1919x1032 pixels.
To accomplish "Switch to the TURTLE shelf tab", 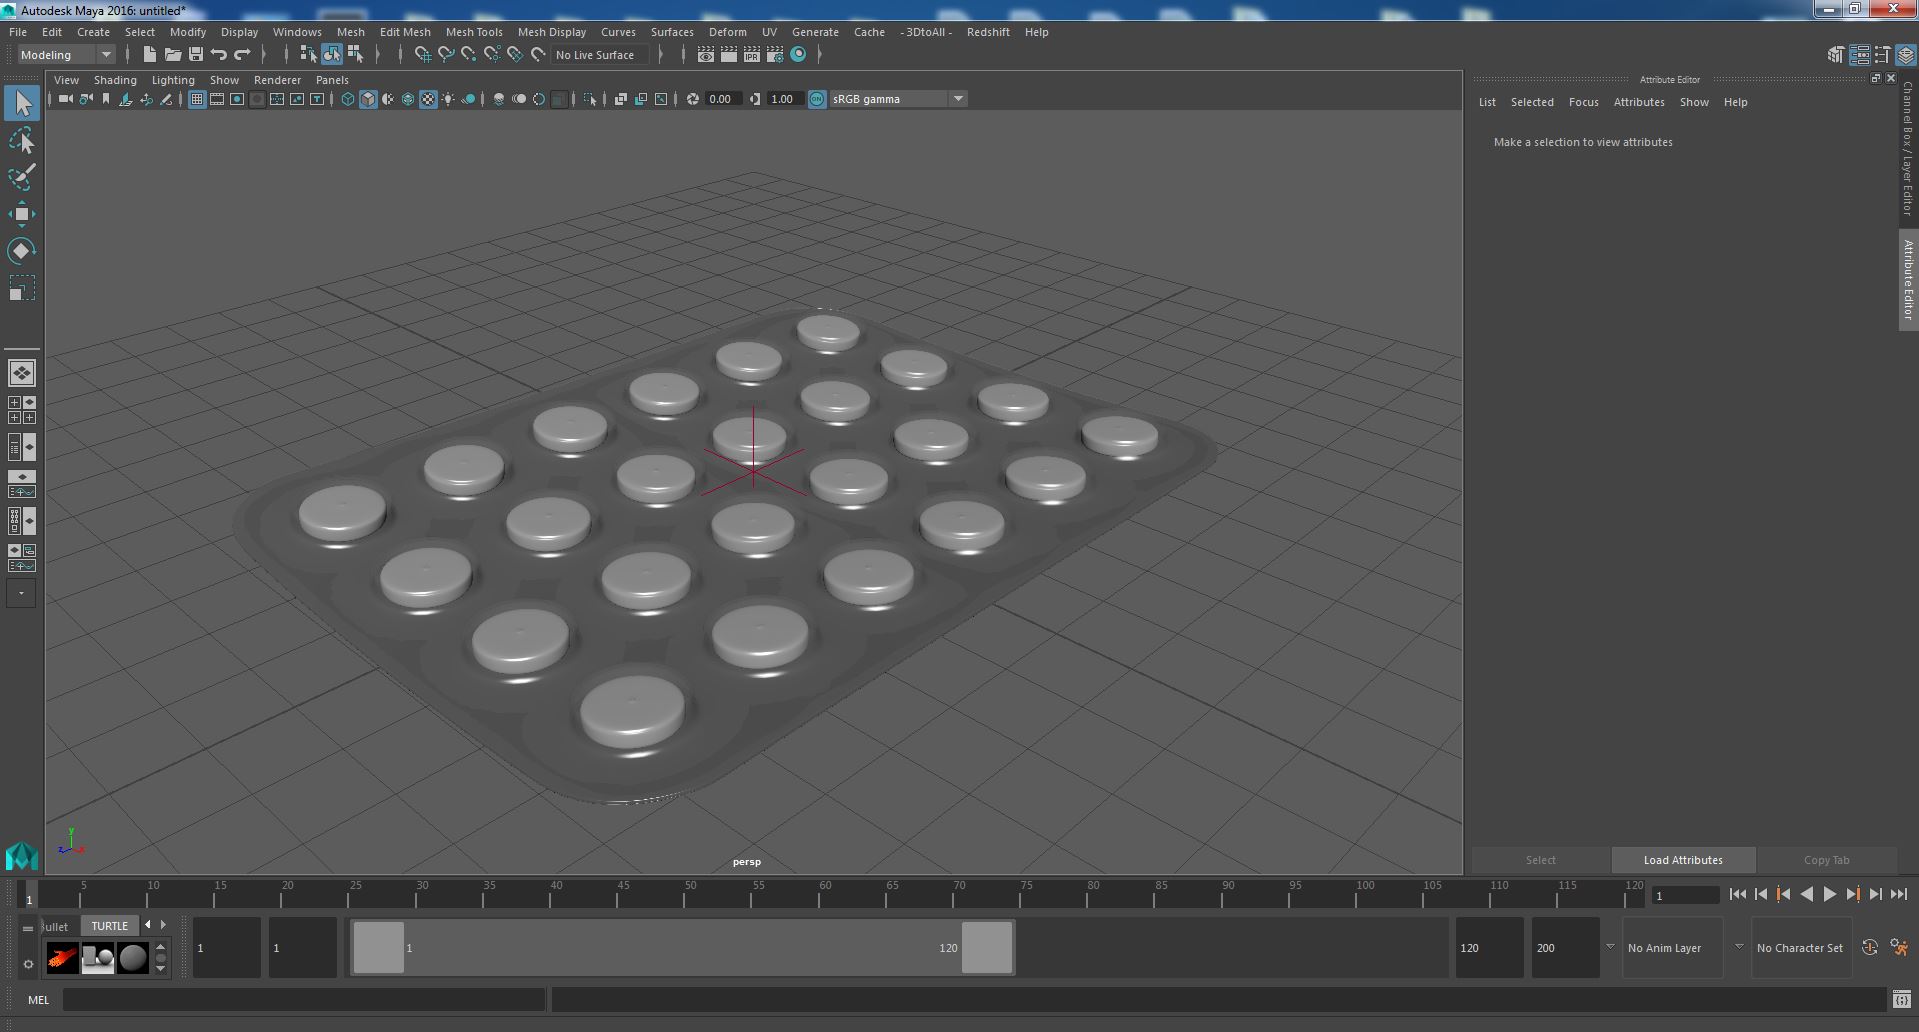I will point(110,926).
